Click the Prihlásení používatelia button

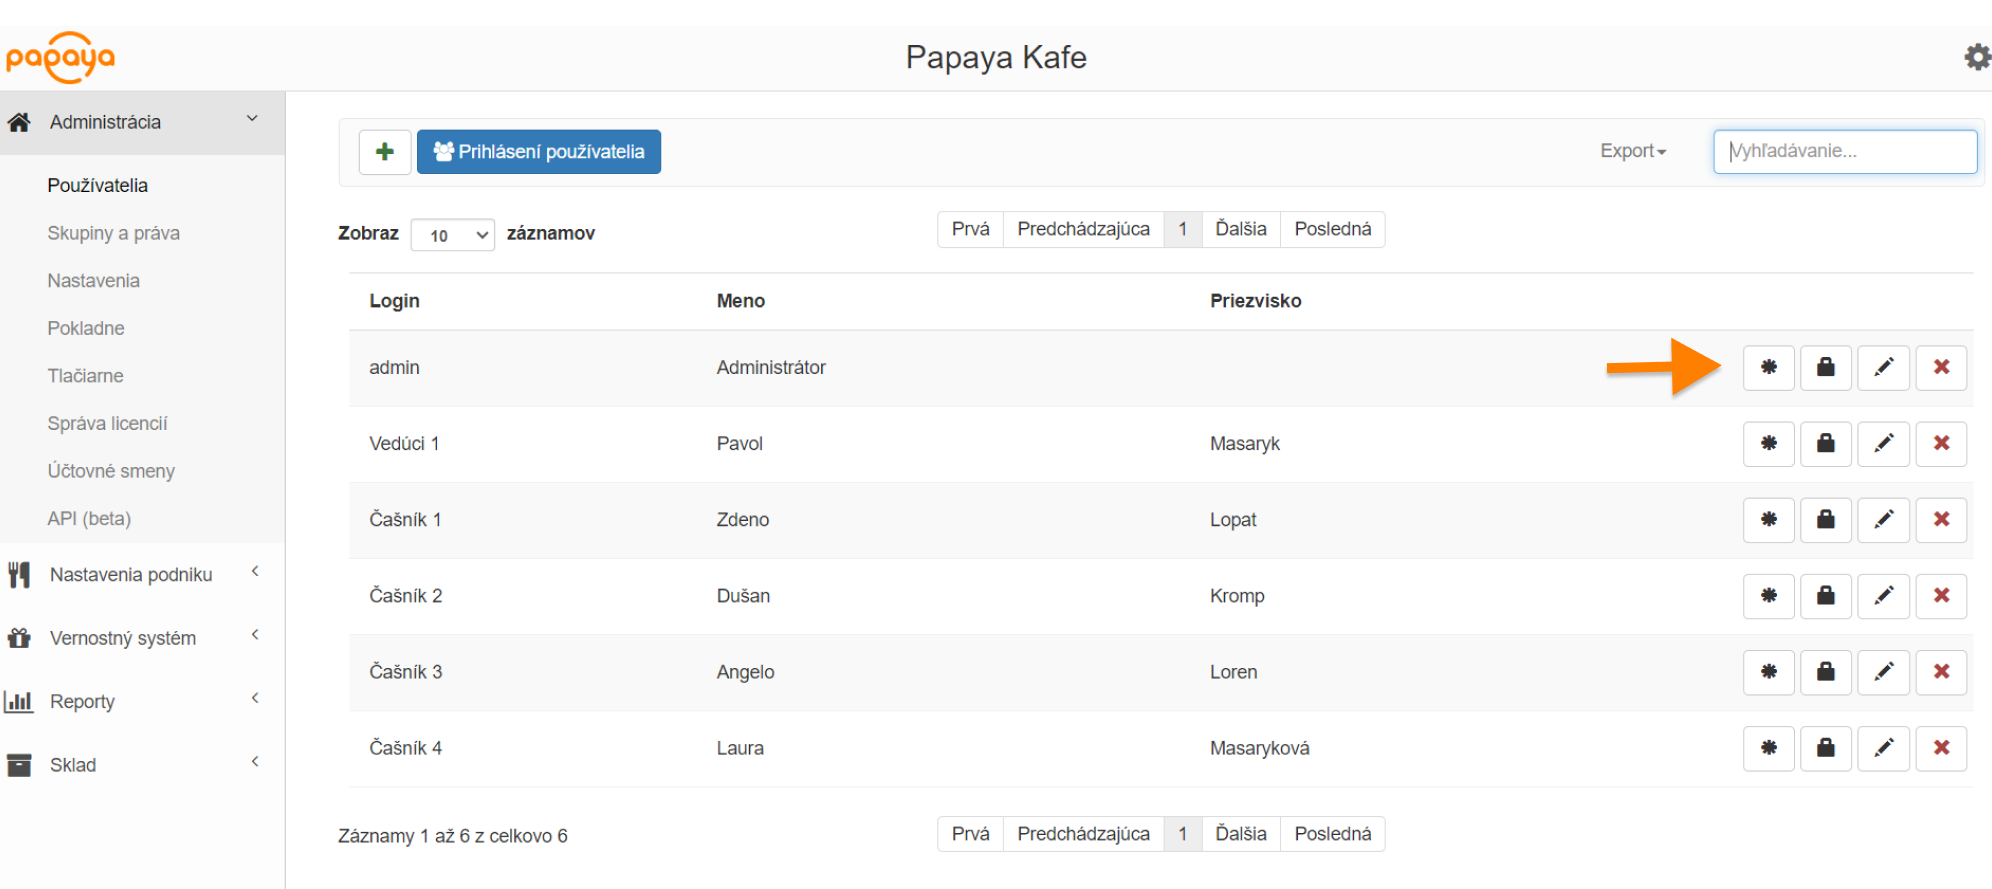tap(538, 152)
